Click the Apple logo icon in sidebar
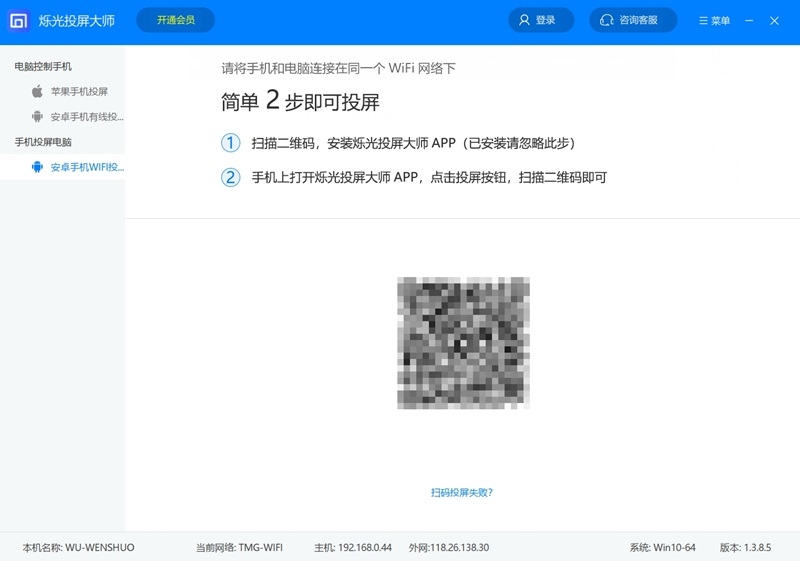 [37, 92]
